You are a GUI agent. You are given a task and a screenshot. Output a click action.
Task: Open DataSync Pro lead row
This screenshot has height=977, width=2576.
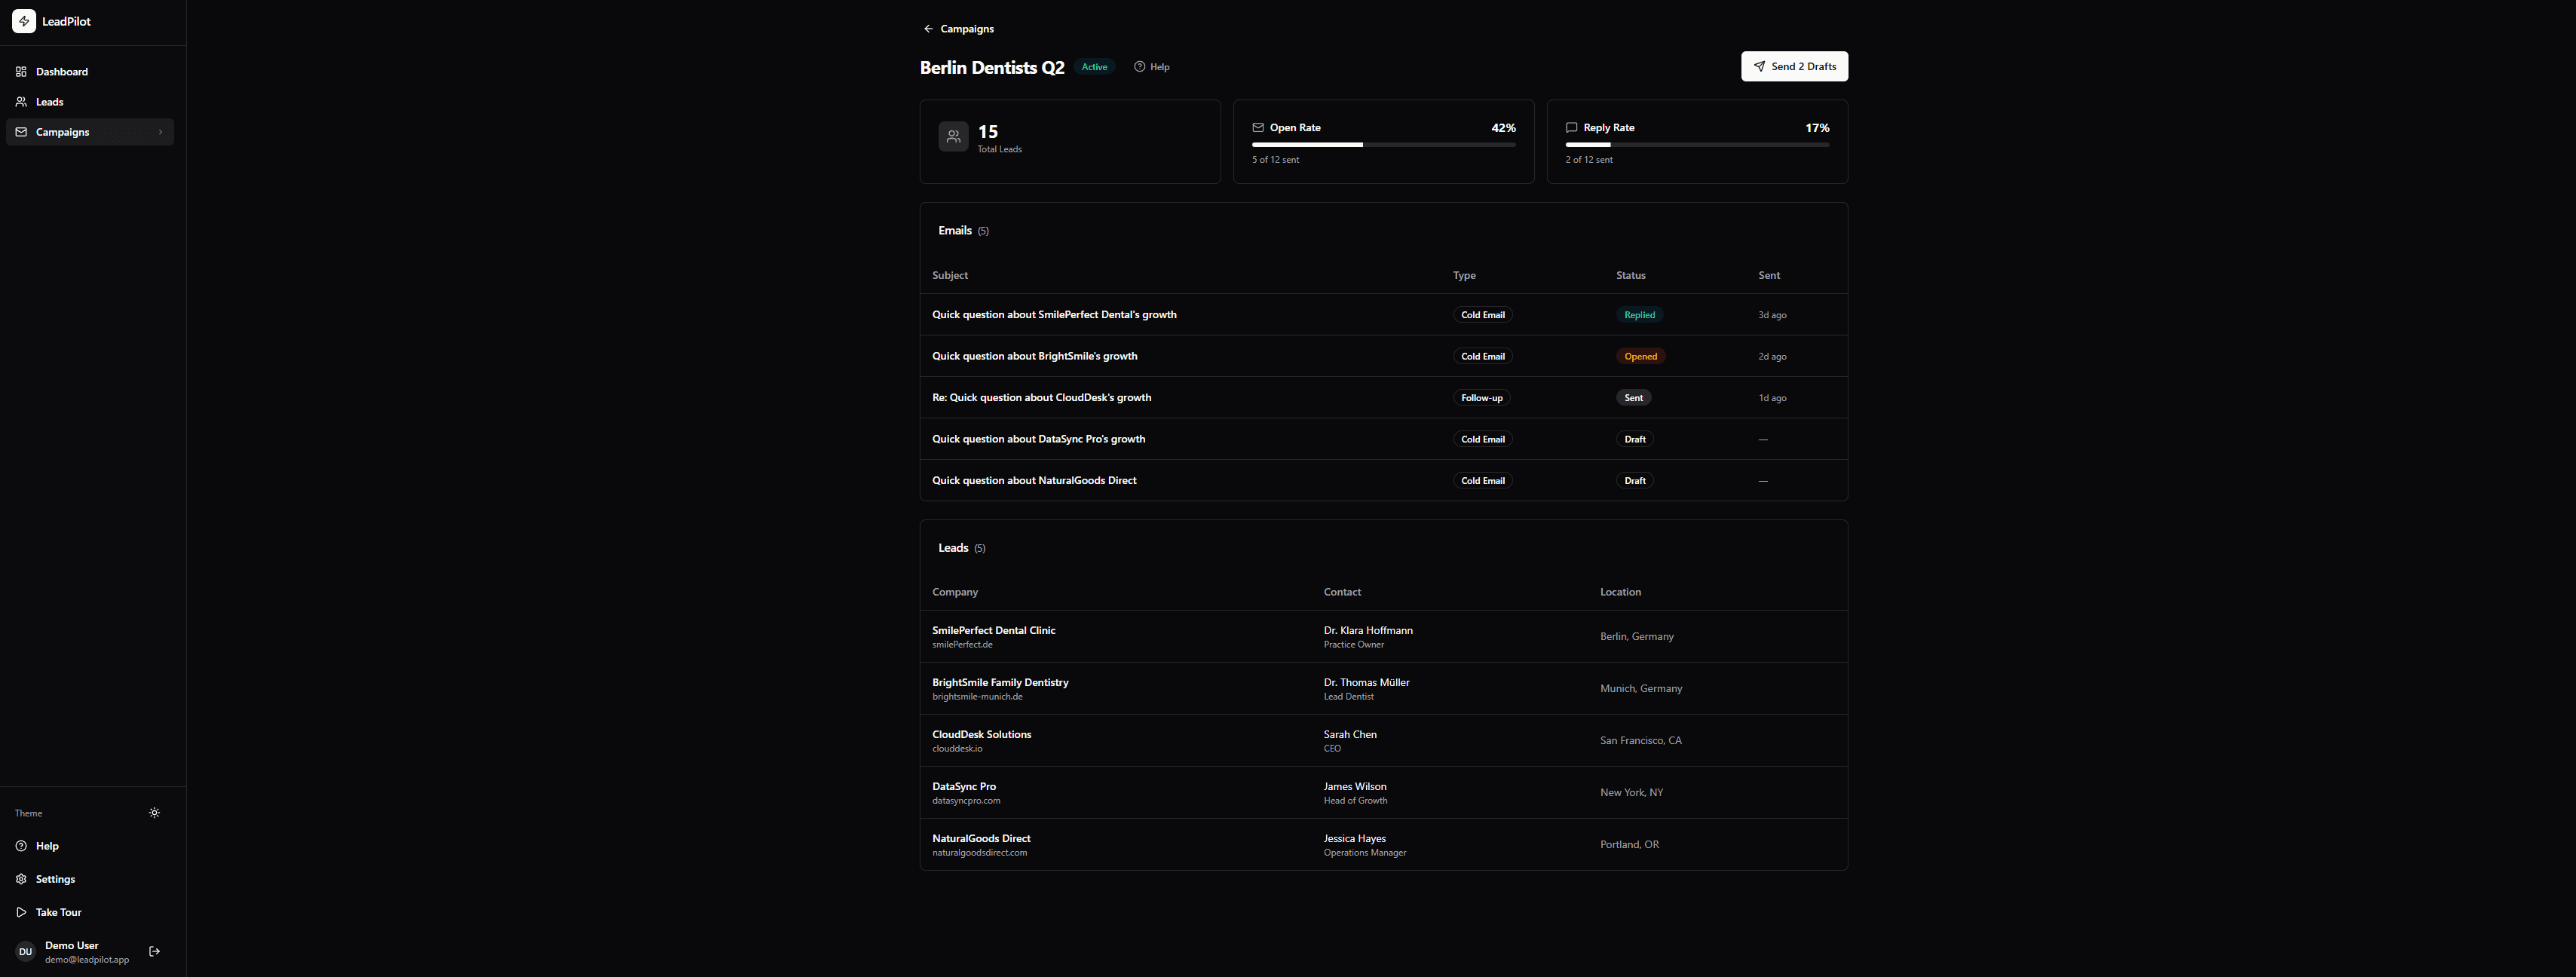pos(1383,793)
